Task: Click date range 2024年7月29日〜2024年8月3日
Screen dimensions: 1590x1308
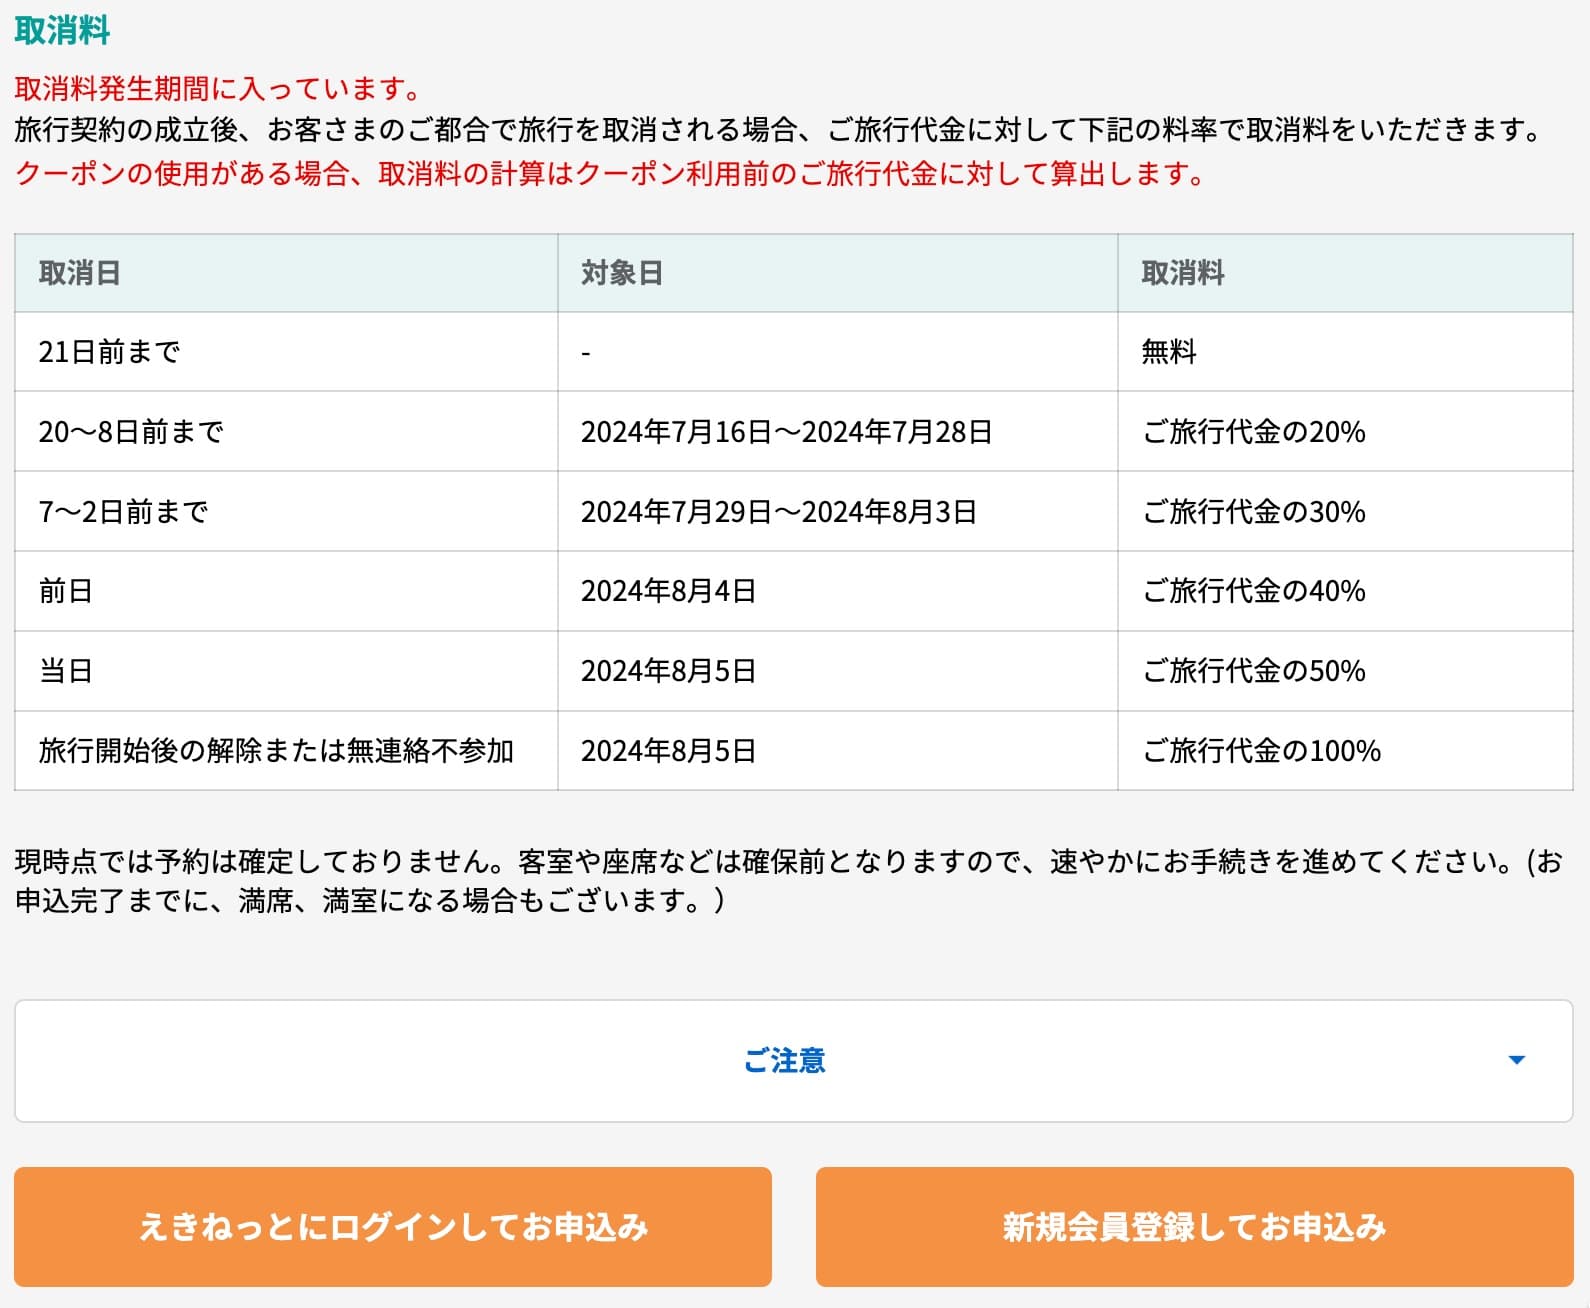Action: (778, 512)
